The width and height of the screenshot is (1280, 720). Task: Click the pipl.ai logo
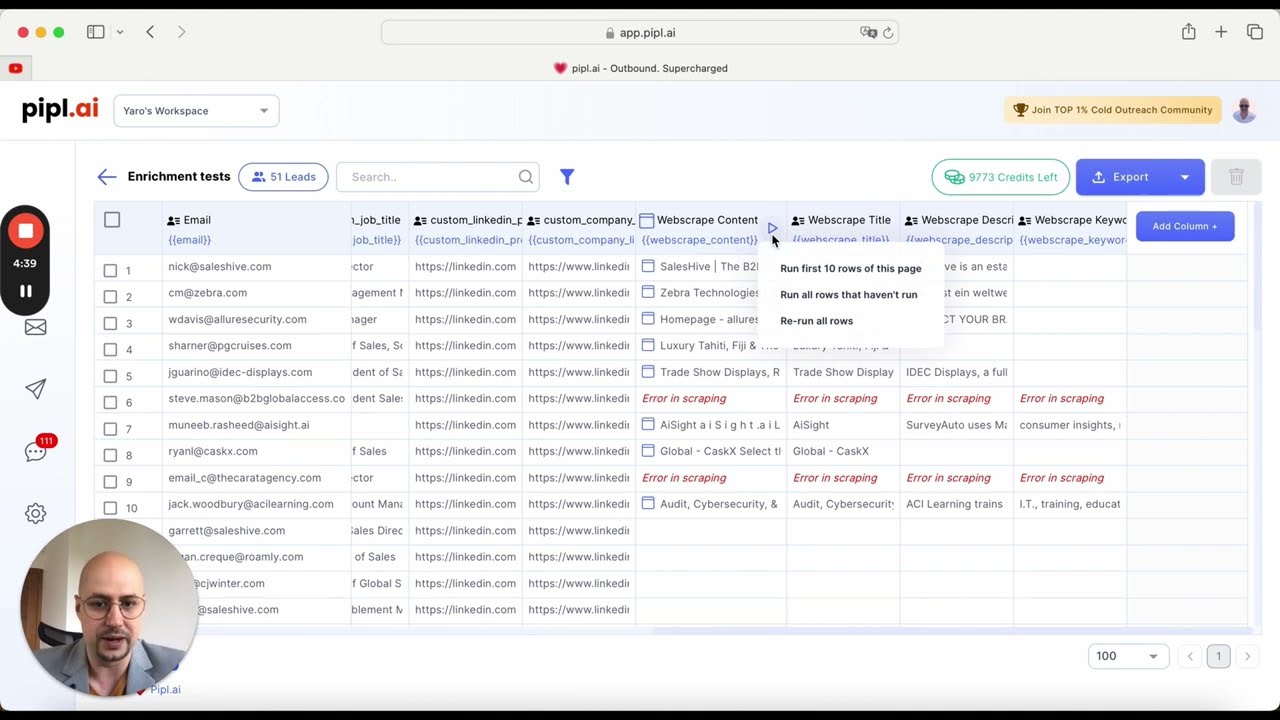coord(60,110)
